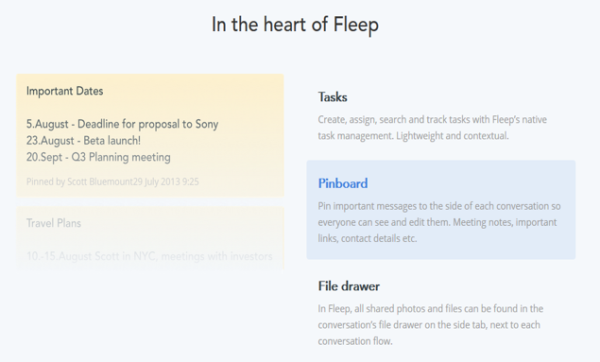Click the 'links, contact details etc.' text
The image size is (600, 362).
(367, 238)
